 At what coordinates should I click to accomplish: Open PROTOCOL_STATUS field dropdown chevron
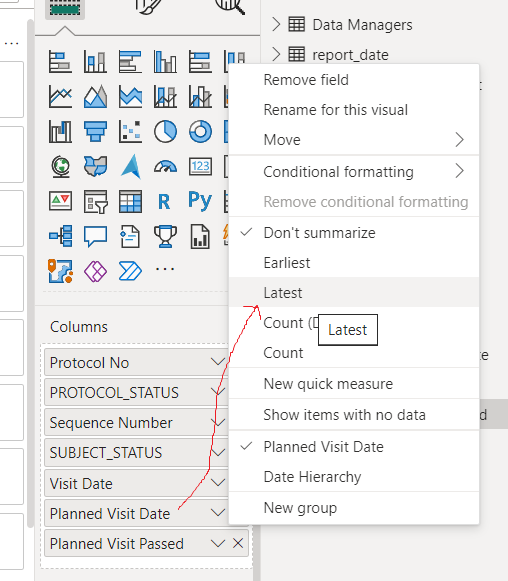click(218, 392)
